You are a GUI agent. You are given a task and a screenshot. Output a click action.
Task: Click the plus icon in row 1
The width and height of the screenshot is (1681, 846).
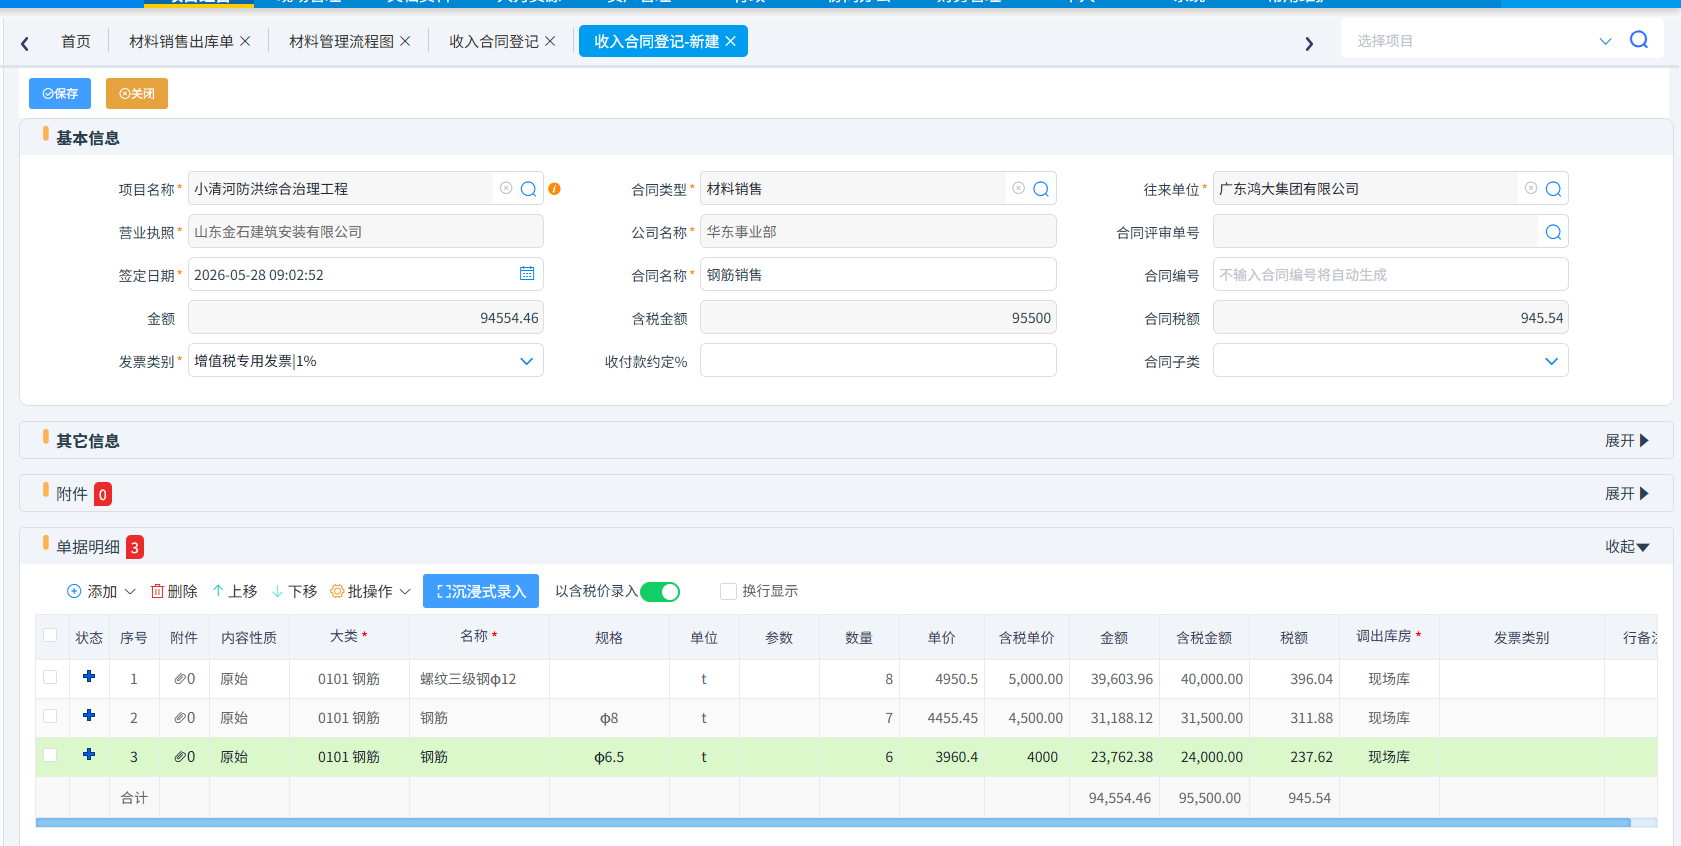click(89, 677)
